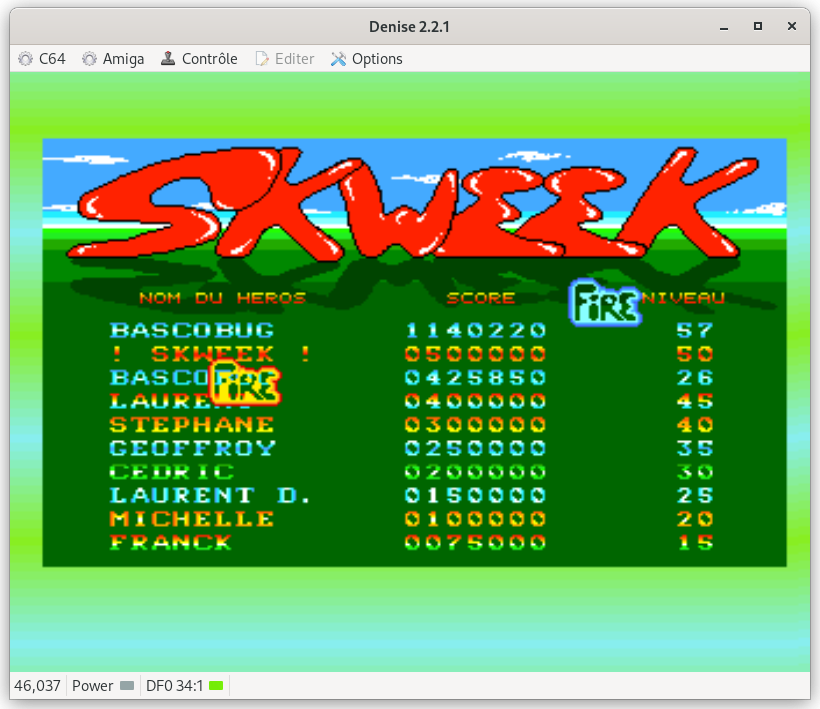Click the level value 25
Screen dimensions: 820x709
coord(695,495)
